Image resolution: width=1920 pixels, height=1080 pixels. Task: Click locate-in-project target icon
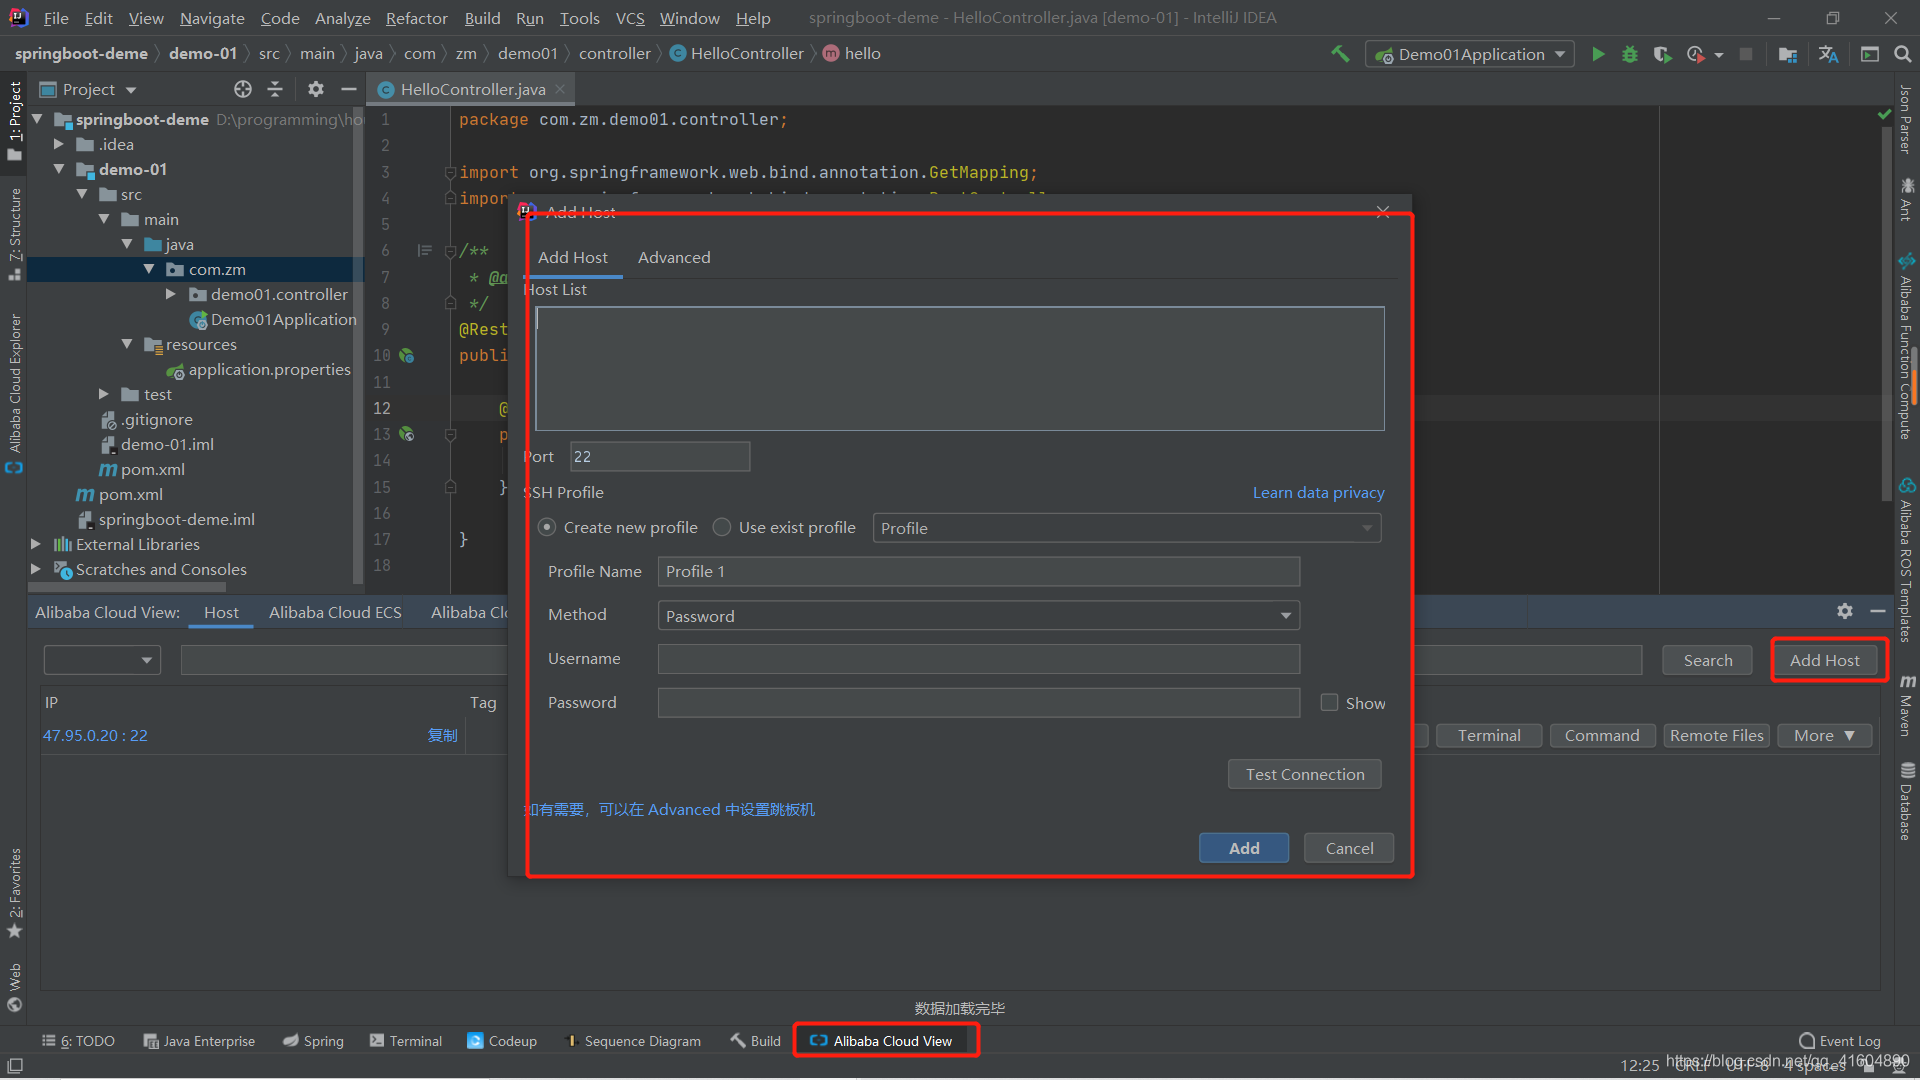pyautogui.click(x=243, y=89)
